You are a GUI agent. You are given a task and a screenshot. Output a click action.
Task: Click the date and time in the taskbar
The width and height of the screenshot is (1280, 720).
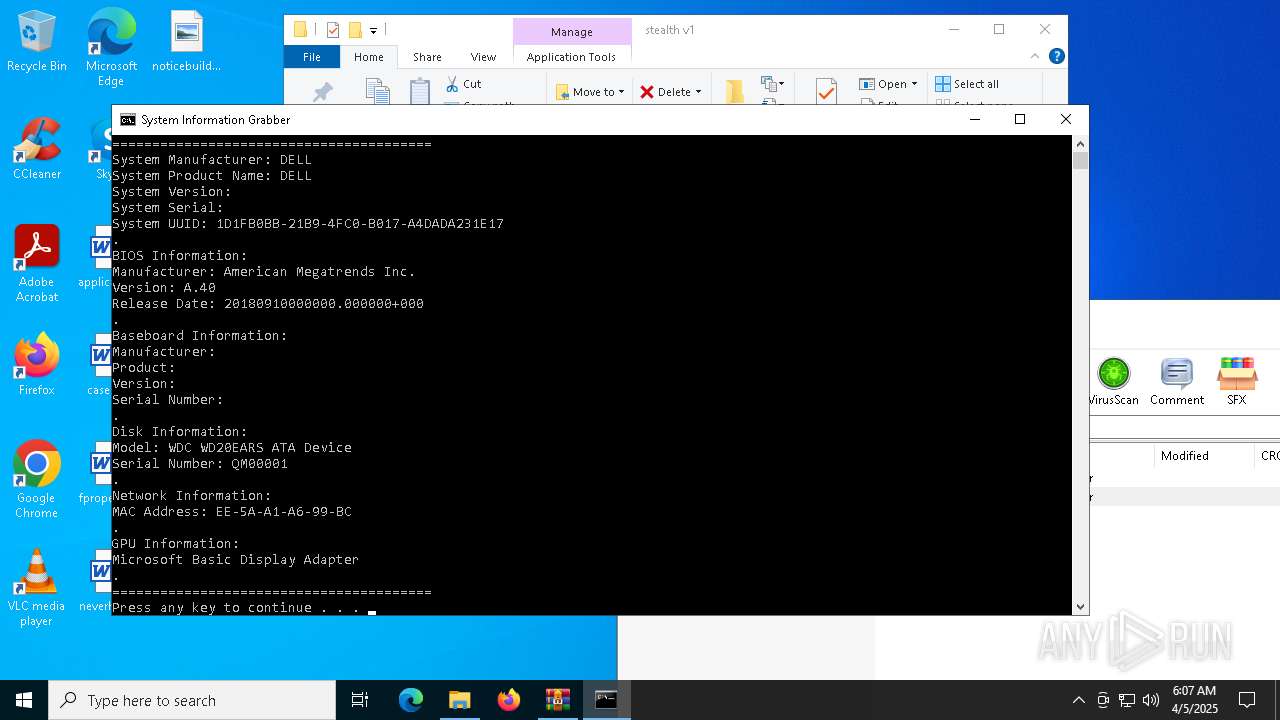click(x=1194, y=700)
